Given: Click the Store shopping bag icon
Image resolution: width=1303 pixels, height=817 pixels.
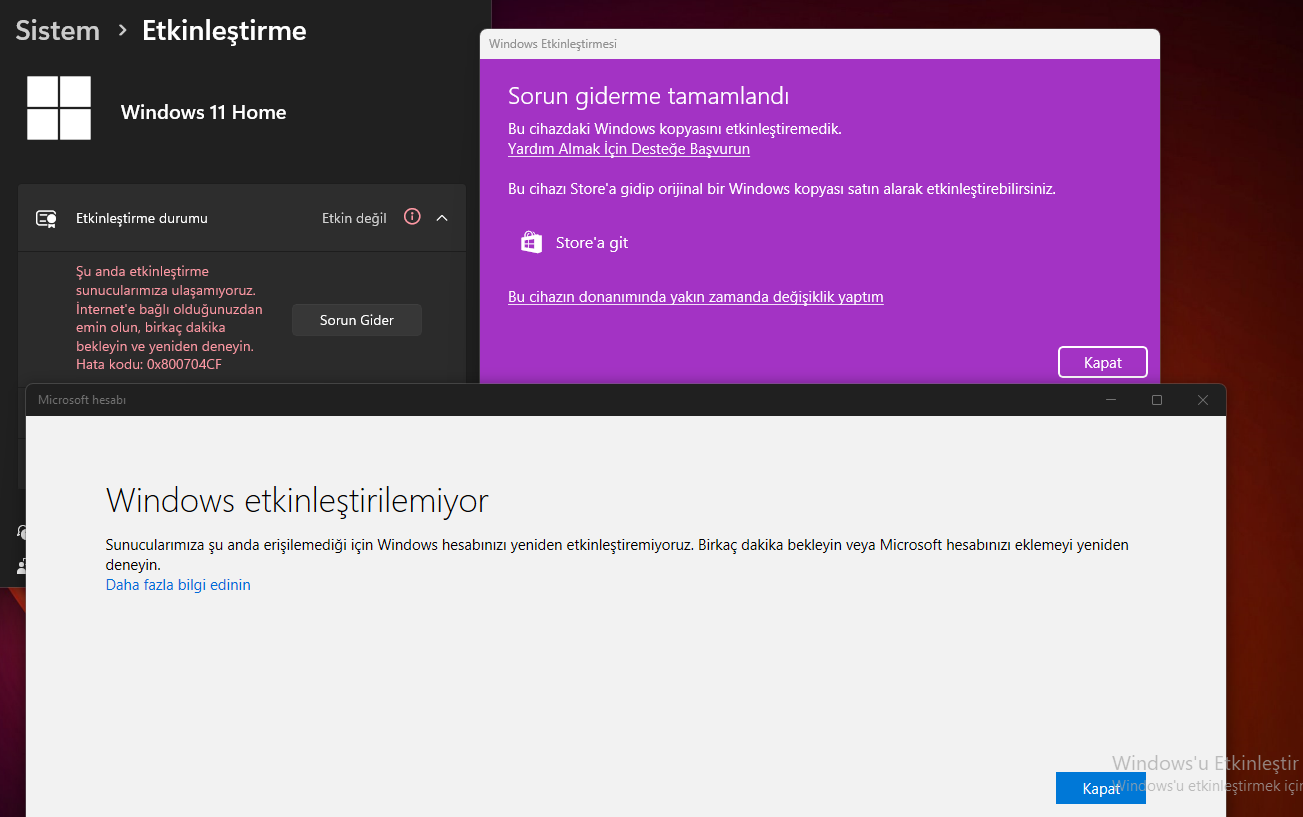Looking at the screenshot, I should point(532,242).
